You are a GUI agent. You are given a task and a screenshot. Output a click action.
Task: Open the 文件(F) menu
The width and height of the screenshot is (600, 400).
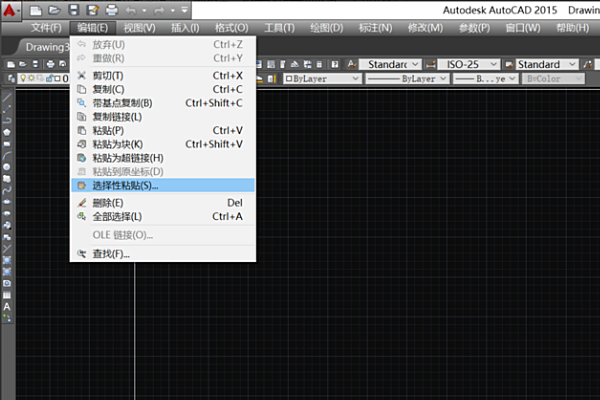46,28
